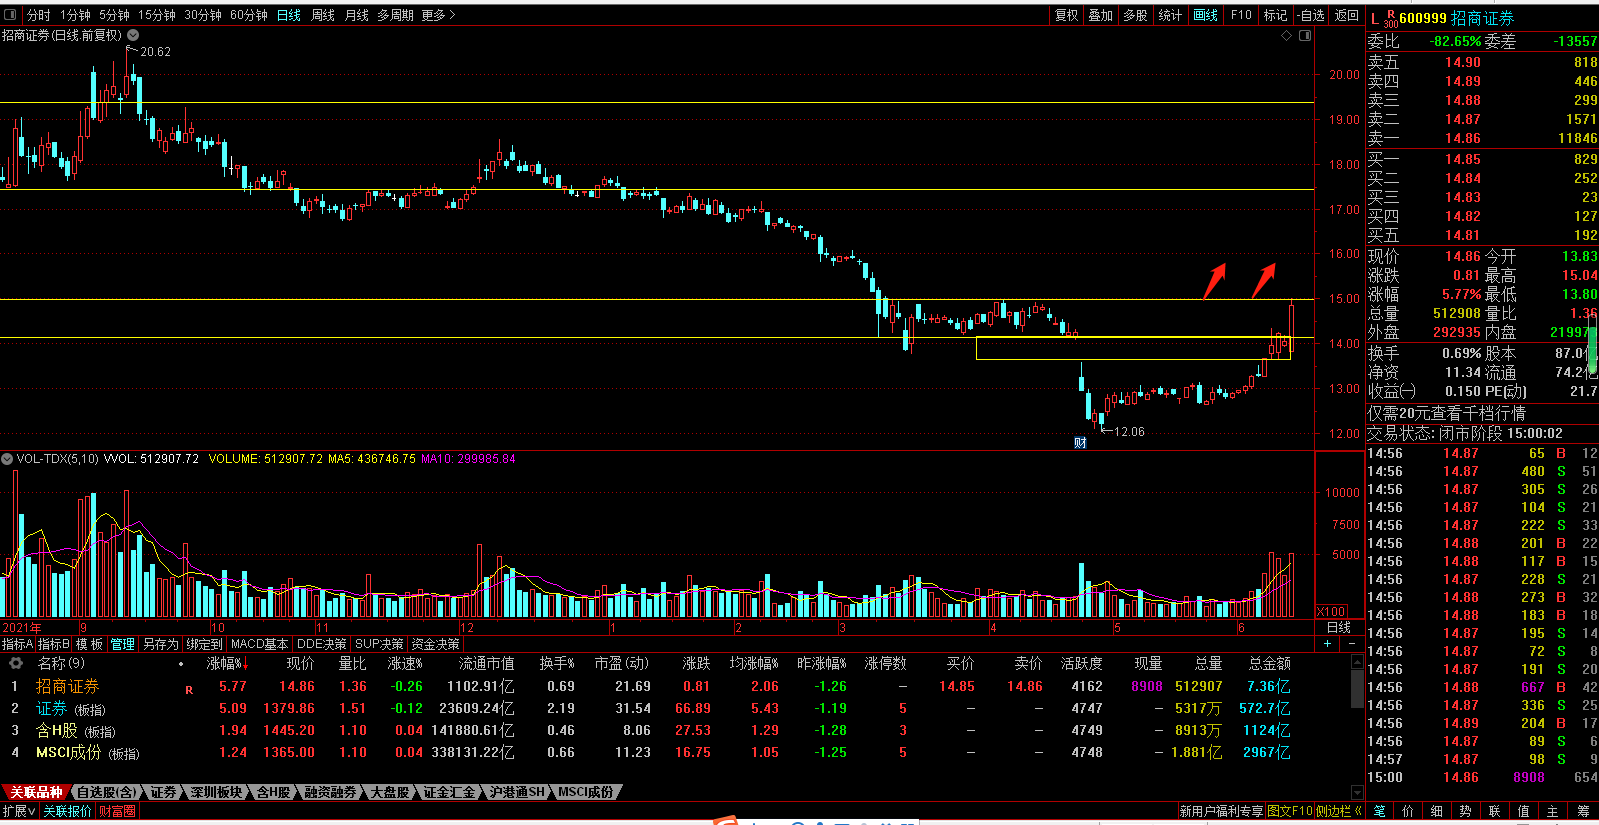This screenshot has height=825, width=1599.
Task: Click 另存为 save-as button
Action: tap(160, 644)
